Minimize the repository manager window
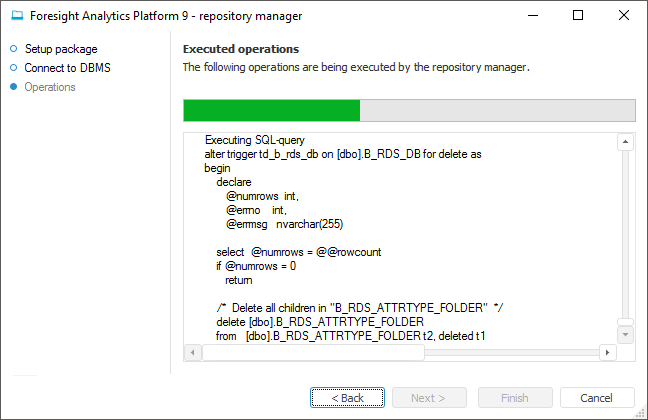 [x=532, y=16]
